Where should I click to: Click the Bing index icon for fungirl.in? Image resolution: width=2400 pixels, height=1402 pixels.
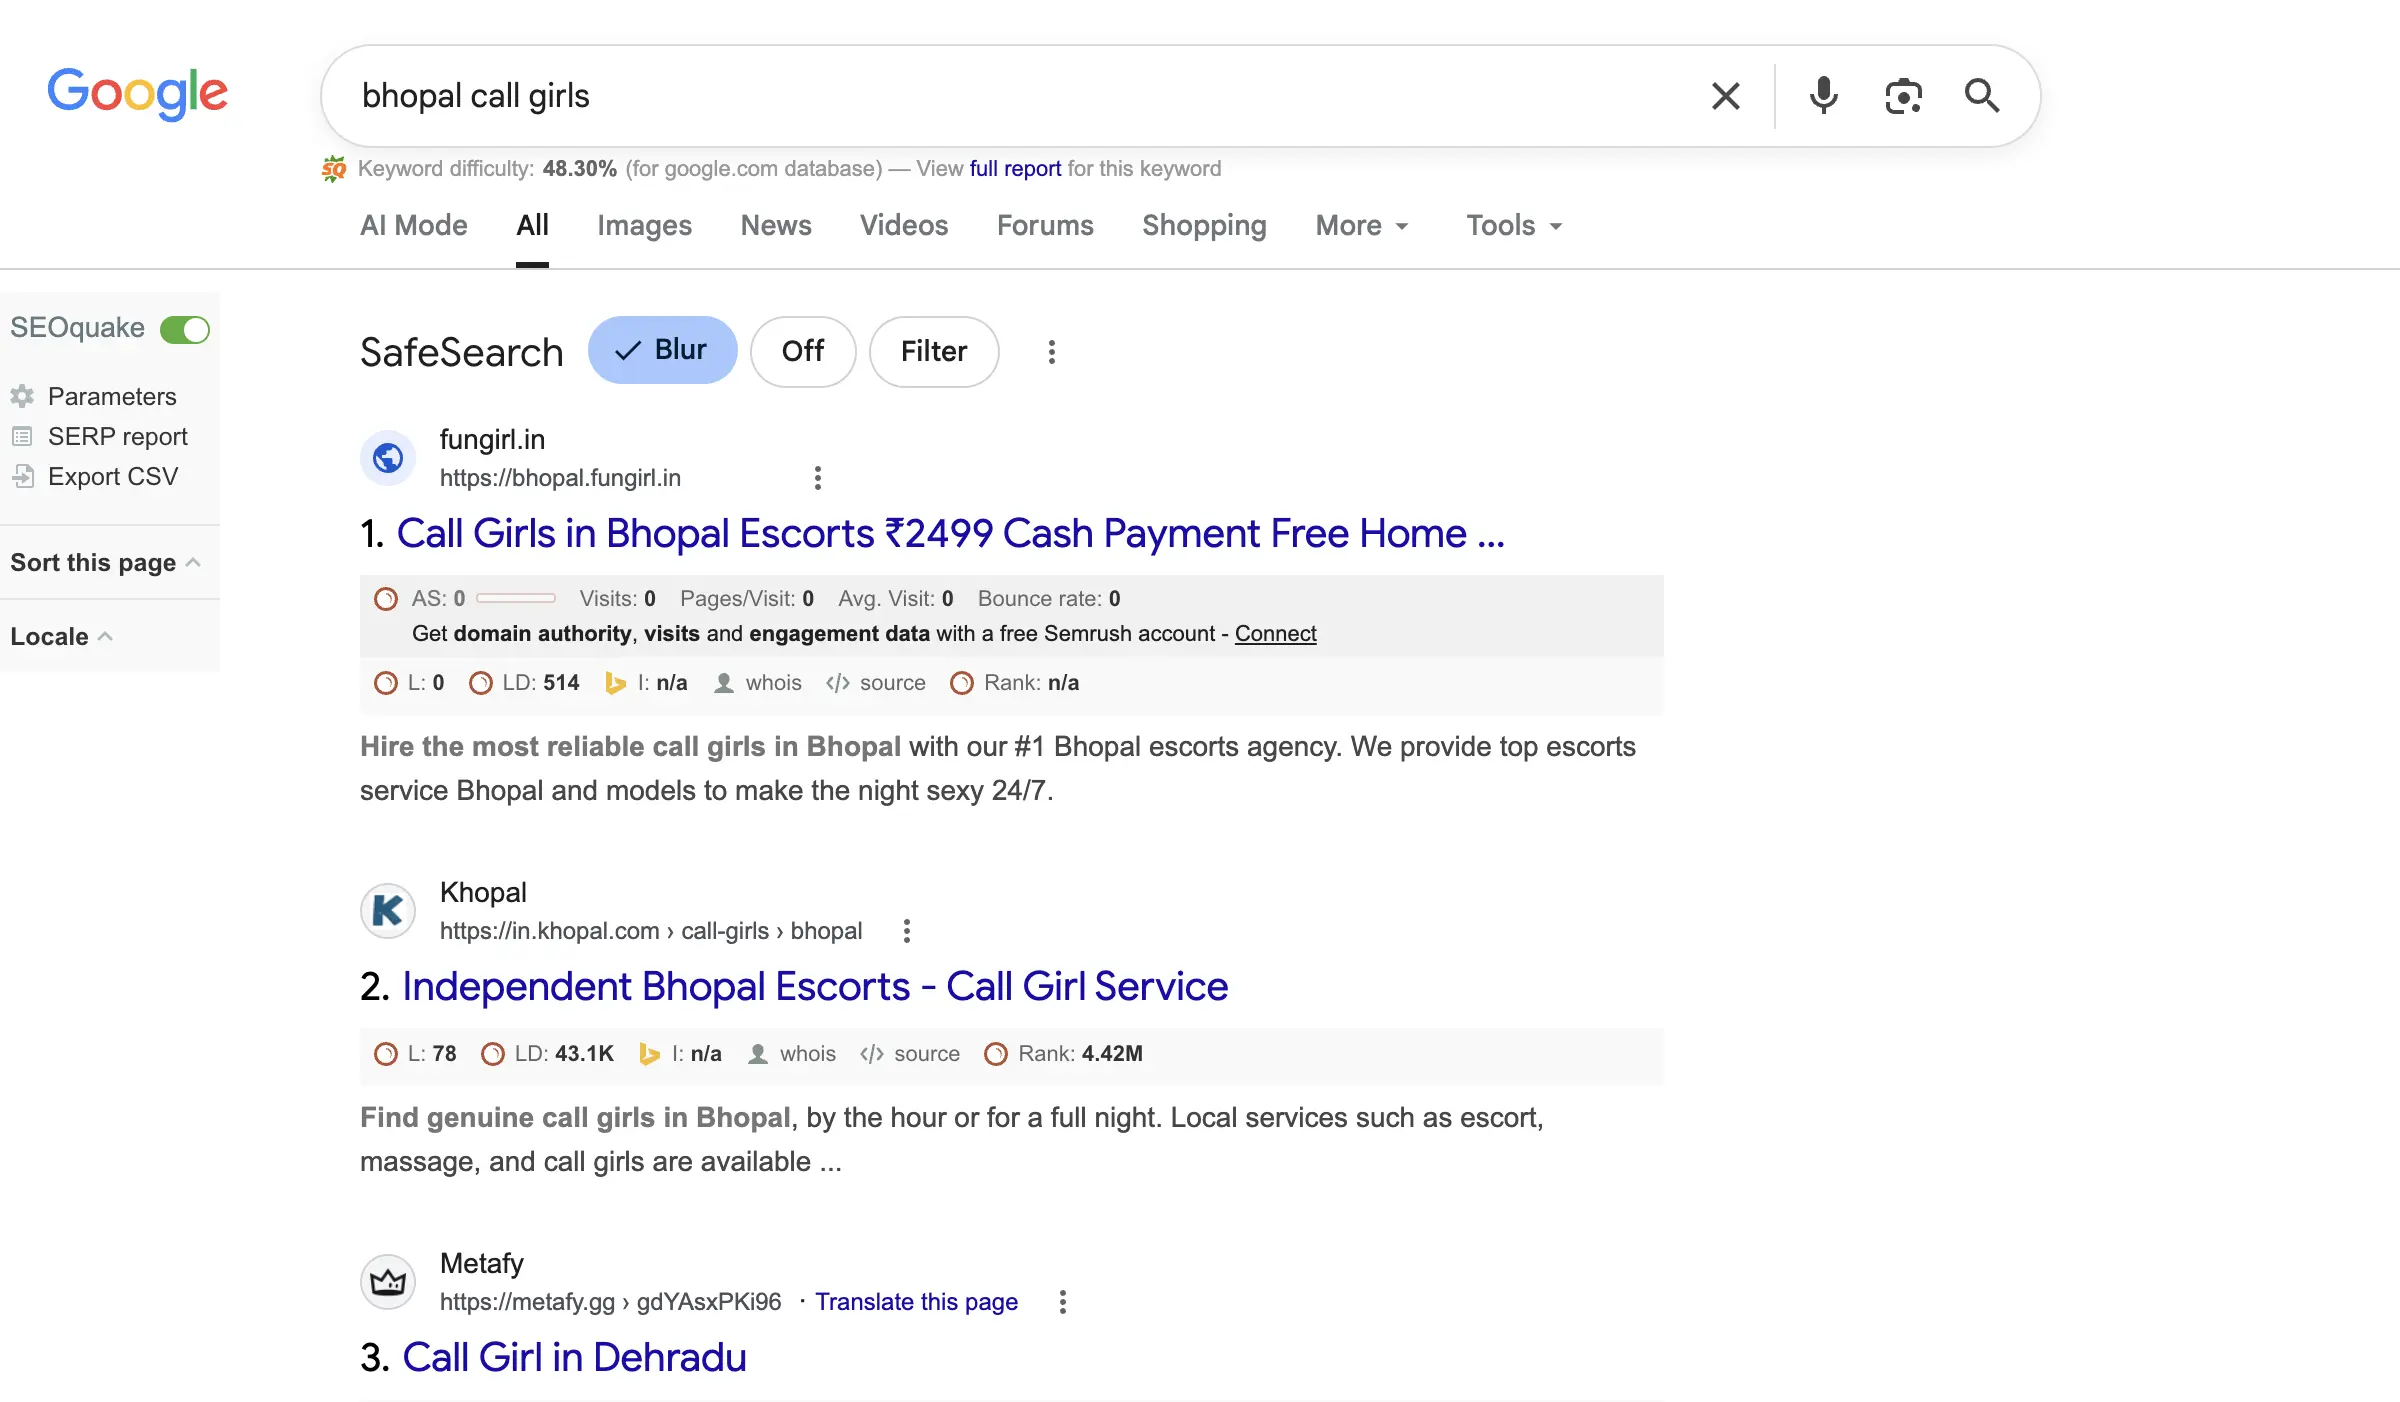pyautogui.click(x=615, y=683)
